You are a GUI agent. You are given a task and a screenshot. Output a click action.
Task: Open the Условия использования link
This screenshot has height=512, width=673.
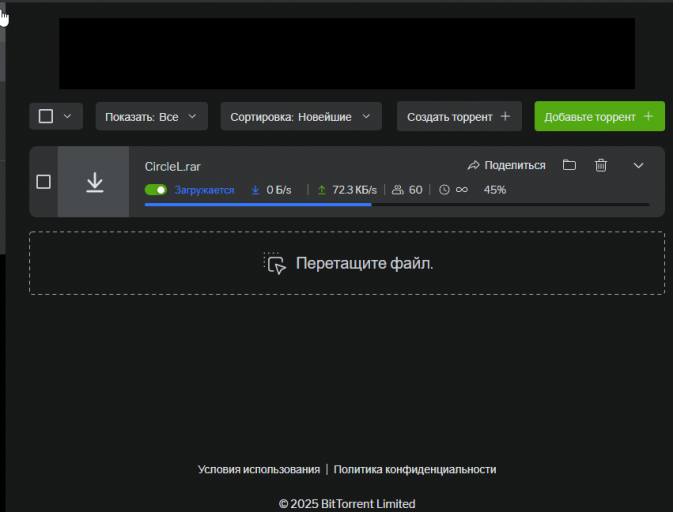pos(259,470)
